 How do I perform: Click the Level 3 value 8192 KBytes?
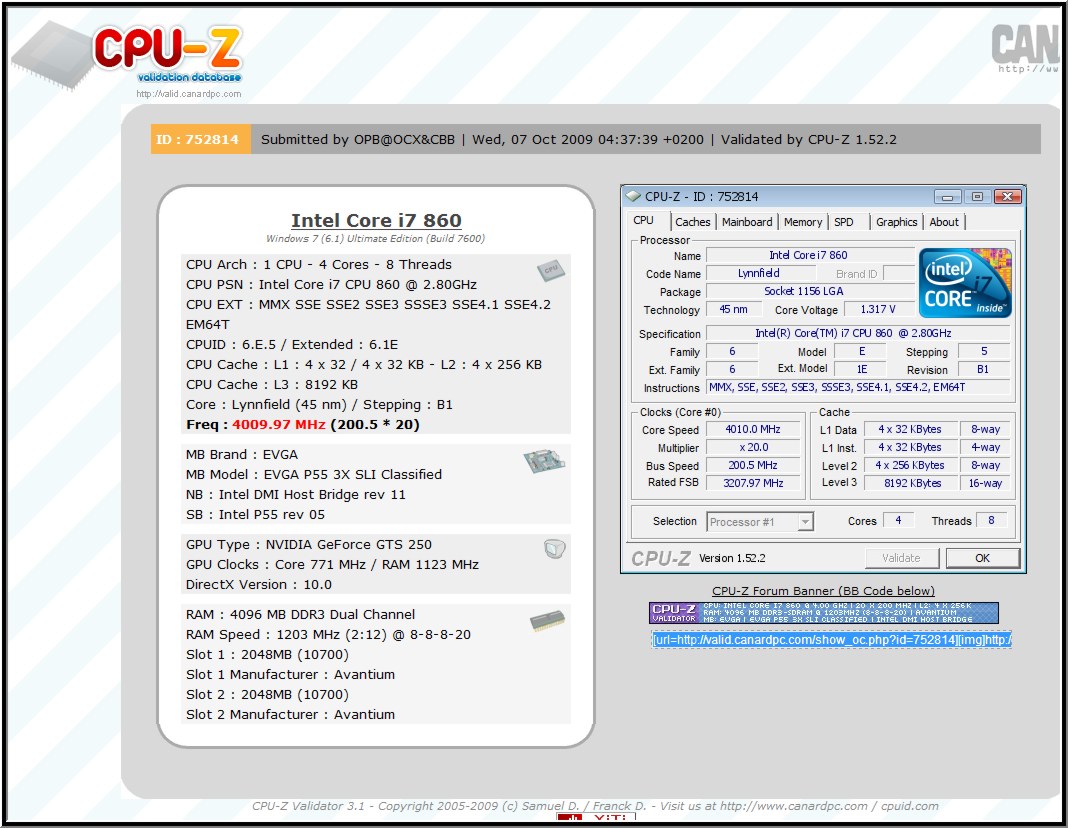pos(910,483)
